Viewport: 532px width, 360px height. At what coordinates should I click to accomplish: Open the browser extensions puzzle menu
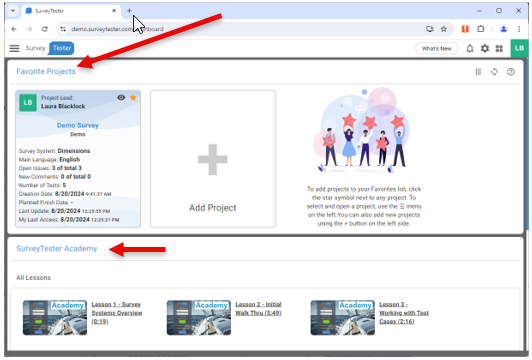coord(480,29)
